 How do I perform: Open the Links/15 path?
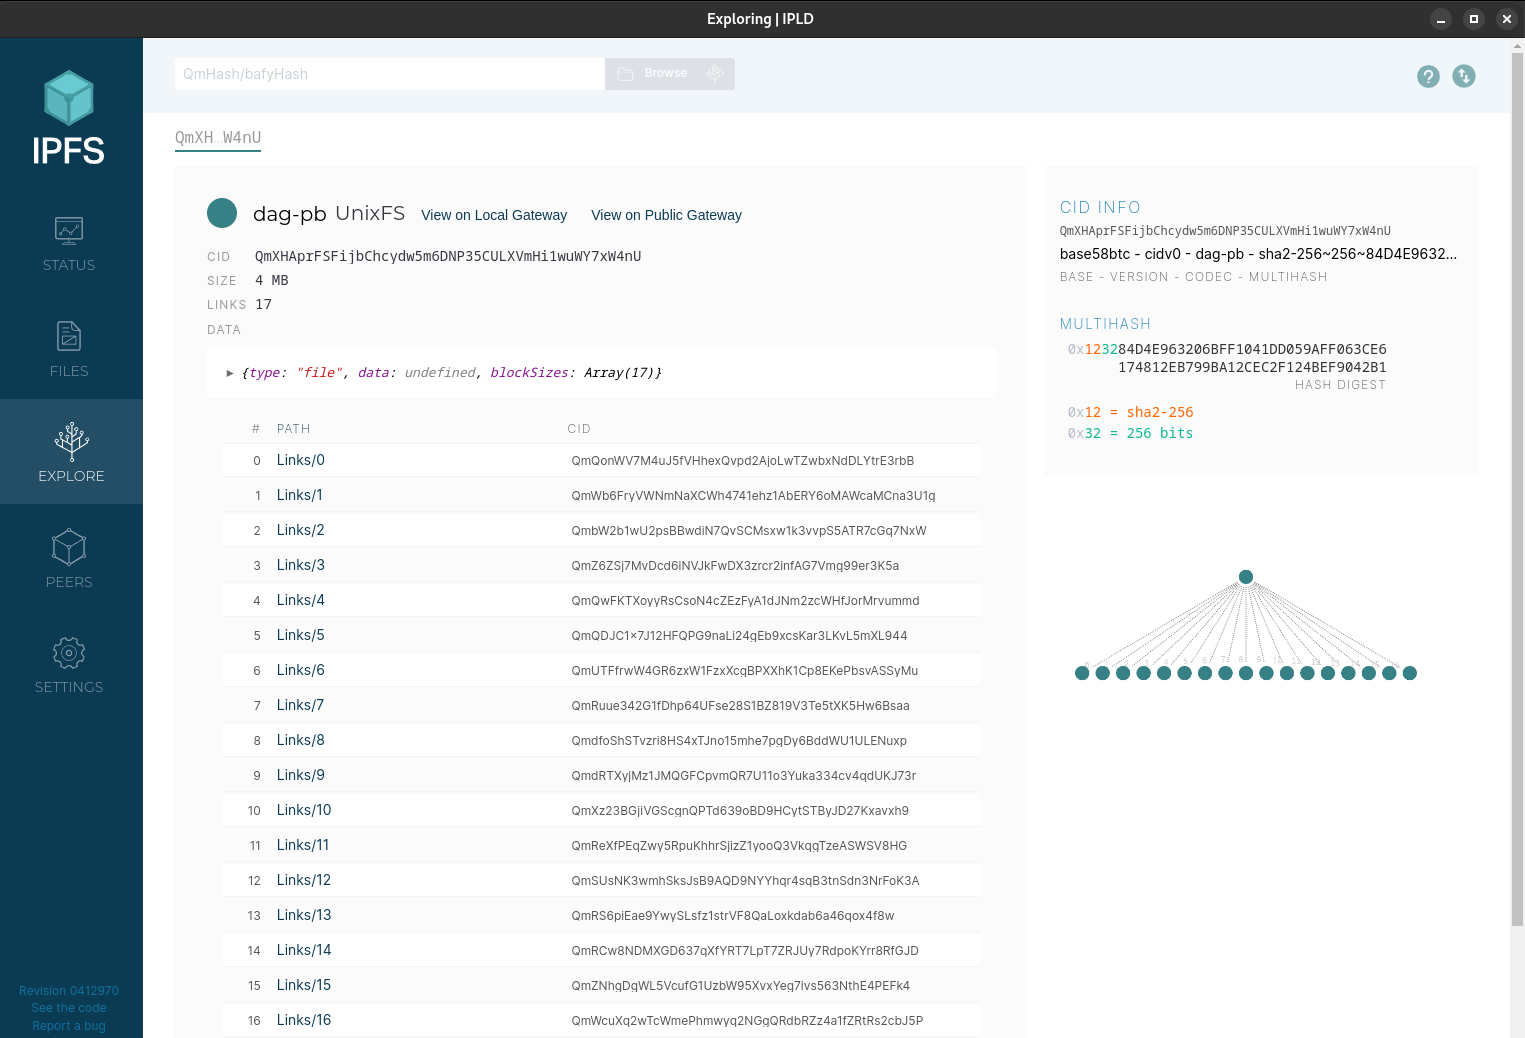(x=304, y=985)
